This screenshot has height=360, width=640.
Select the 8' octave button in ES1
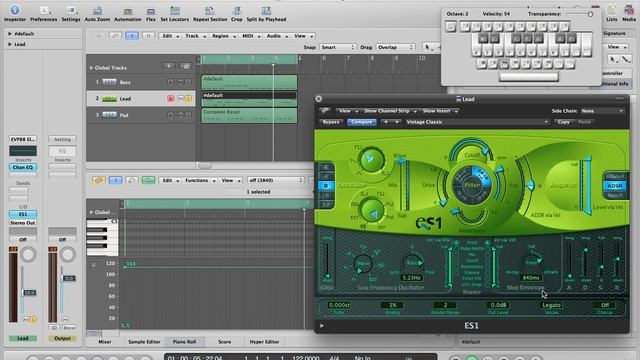[326, 186]
